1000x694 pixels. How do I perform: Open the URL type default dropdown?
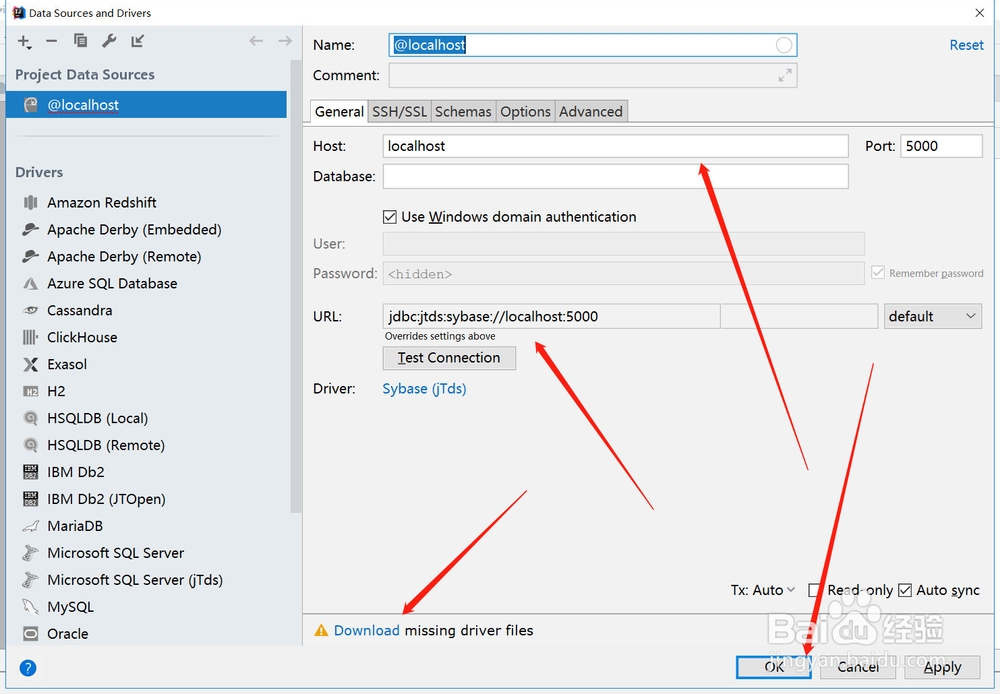(x=932, y=316)
